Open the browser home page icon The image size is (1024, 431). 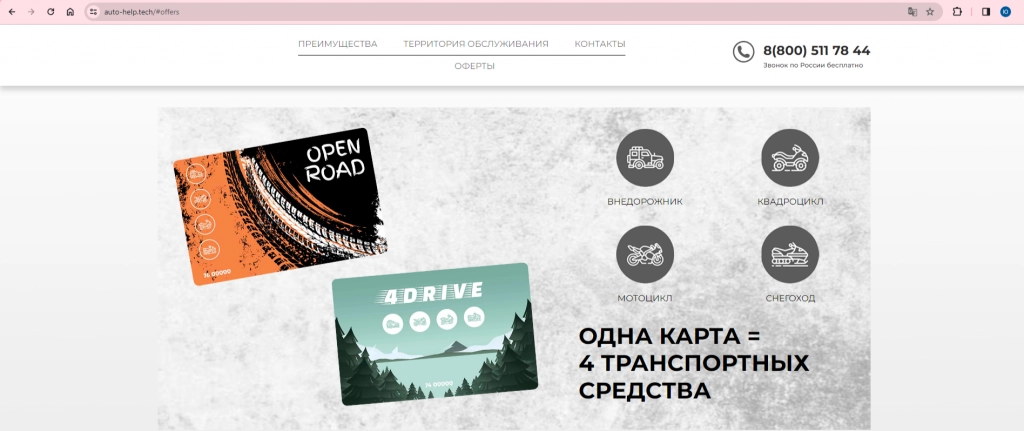tap(70, 12)
